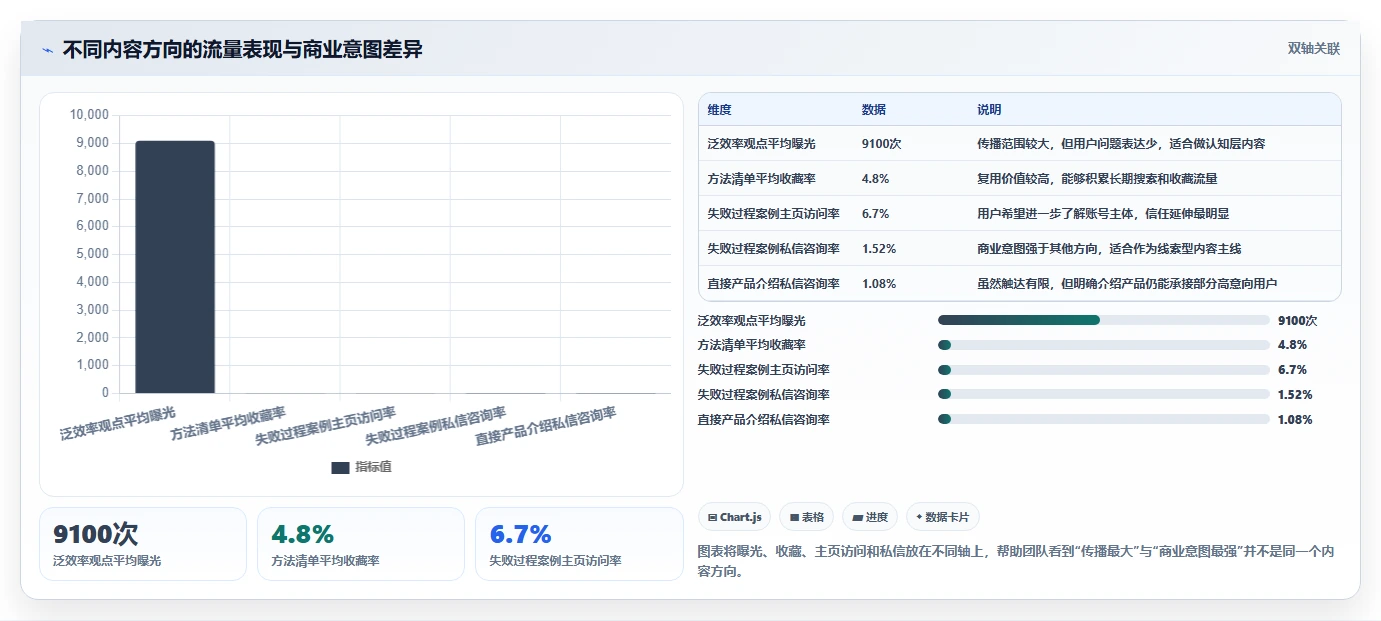Click the 1.52% table value

[878, 249]
